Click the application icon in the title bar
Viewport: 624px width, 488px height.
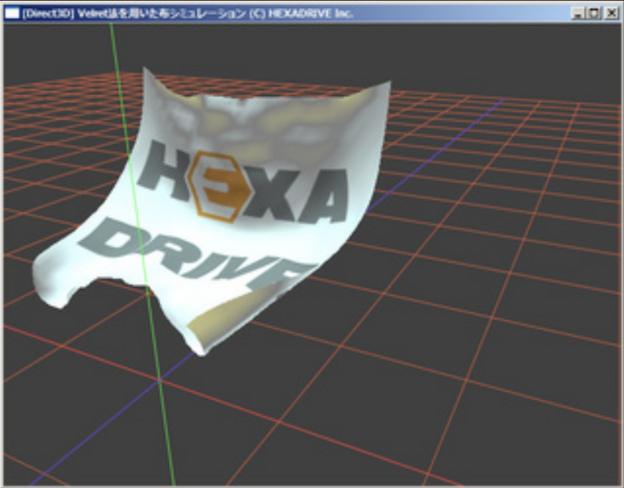tap(12, 12)
